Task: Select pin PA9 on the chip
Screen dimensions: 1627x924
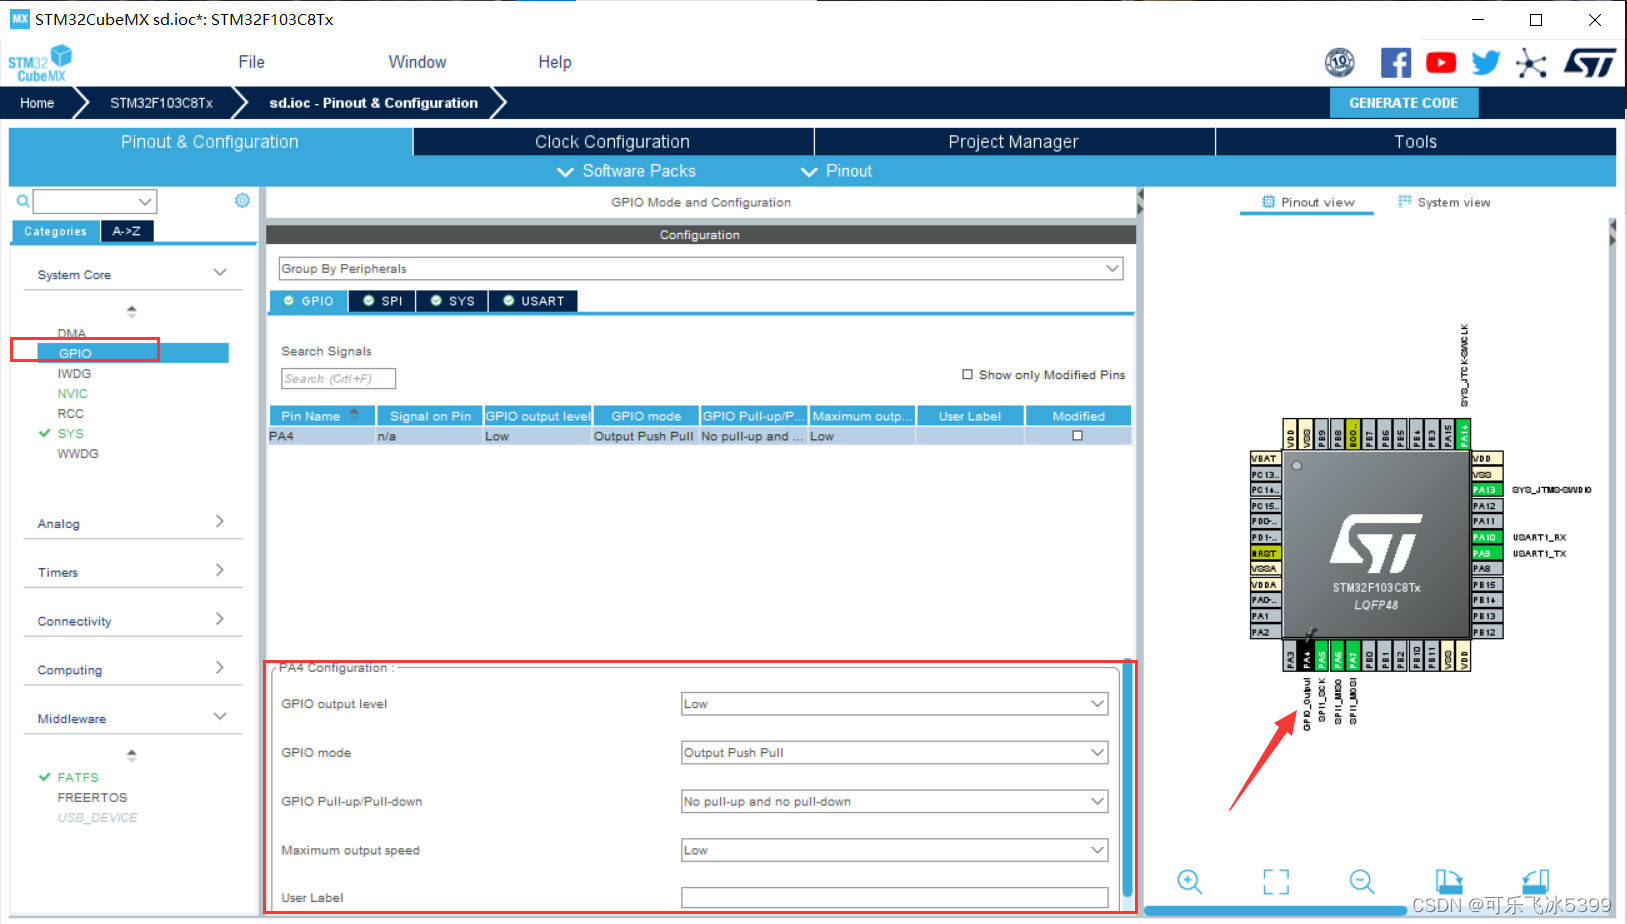Action: point(1487,553)
